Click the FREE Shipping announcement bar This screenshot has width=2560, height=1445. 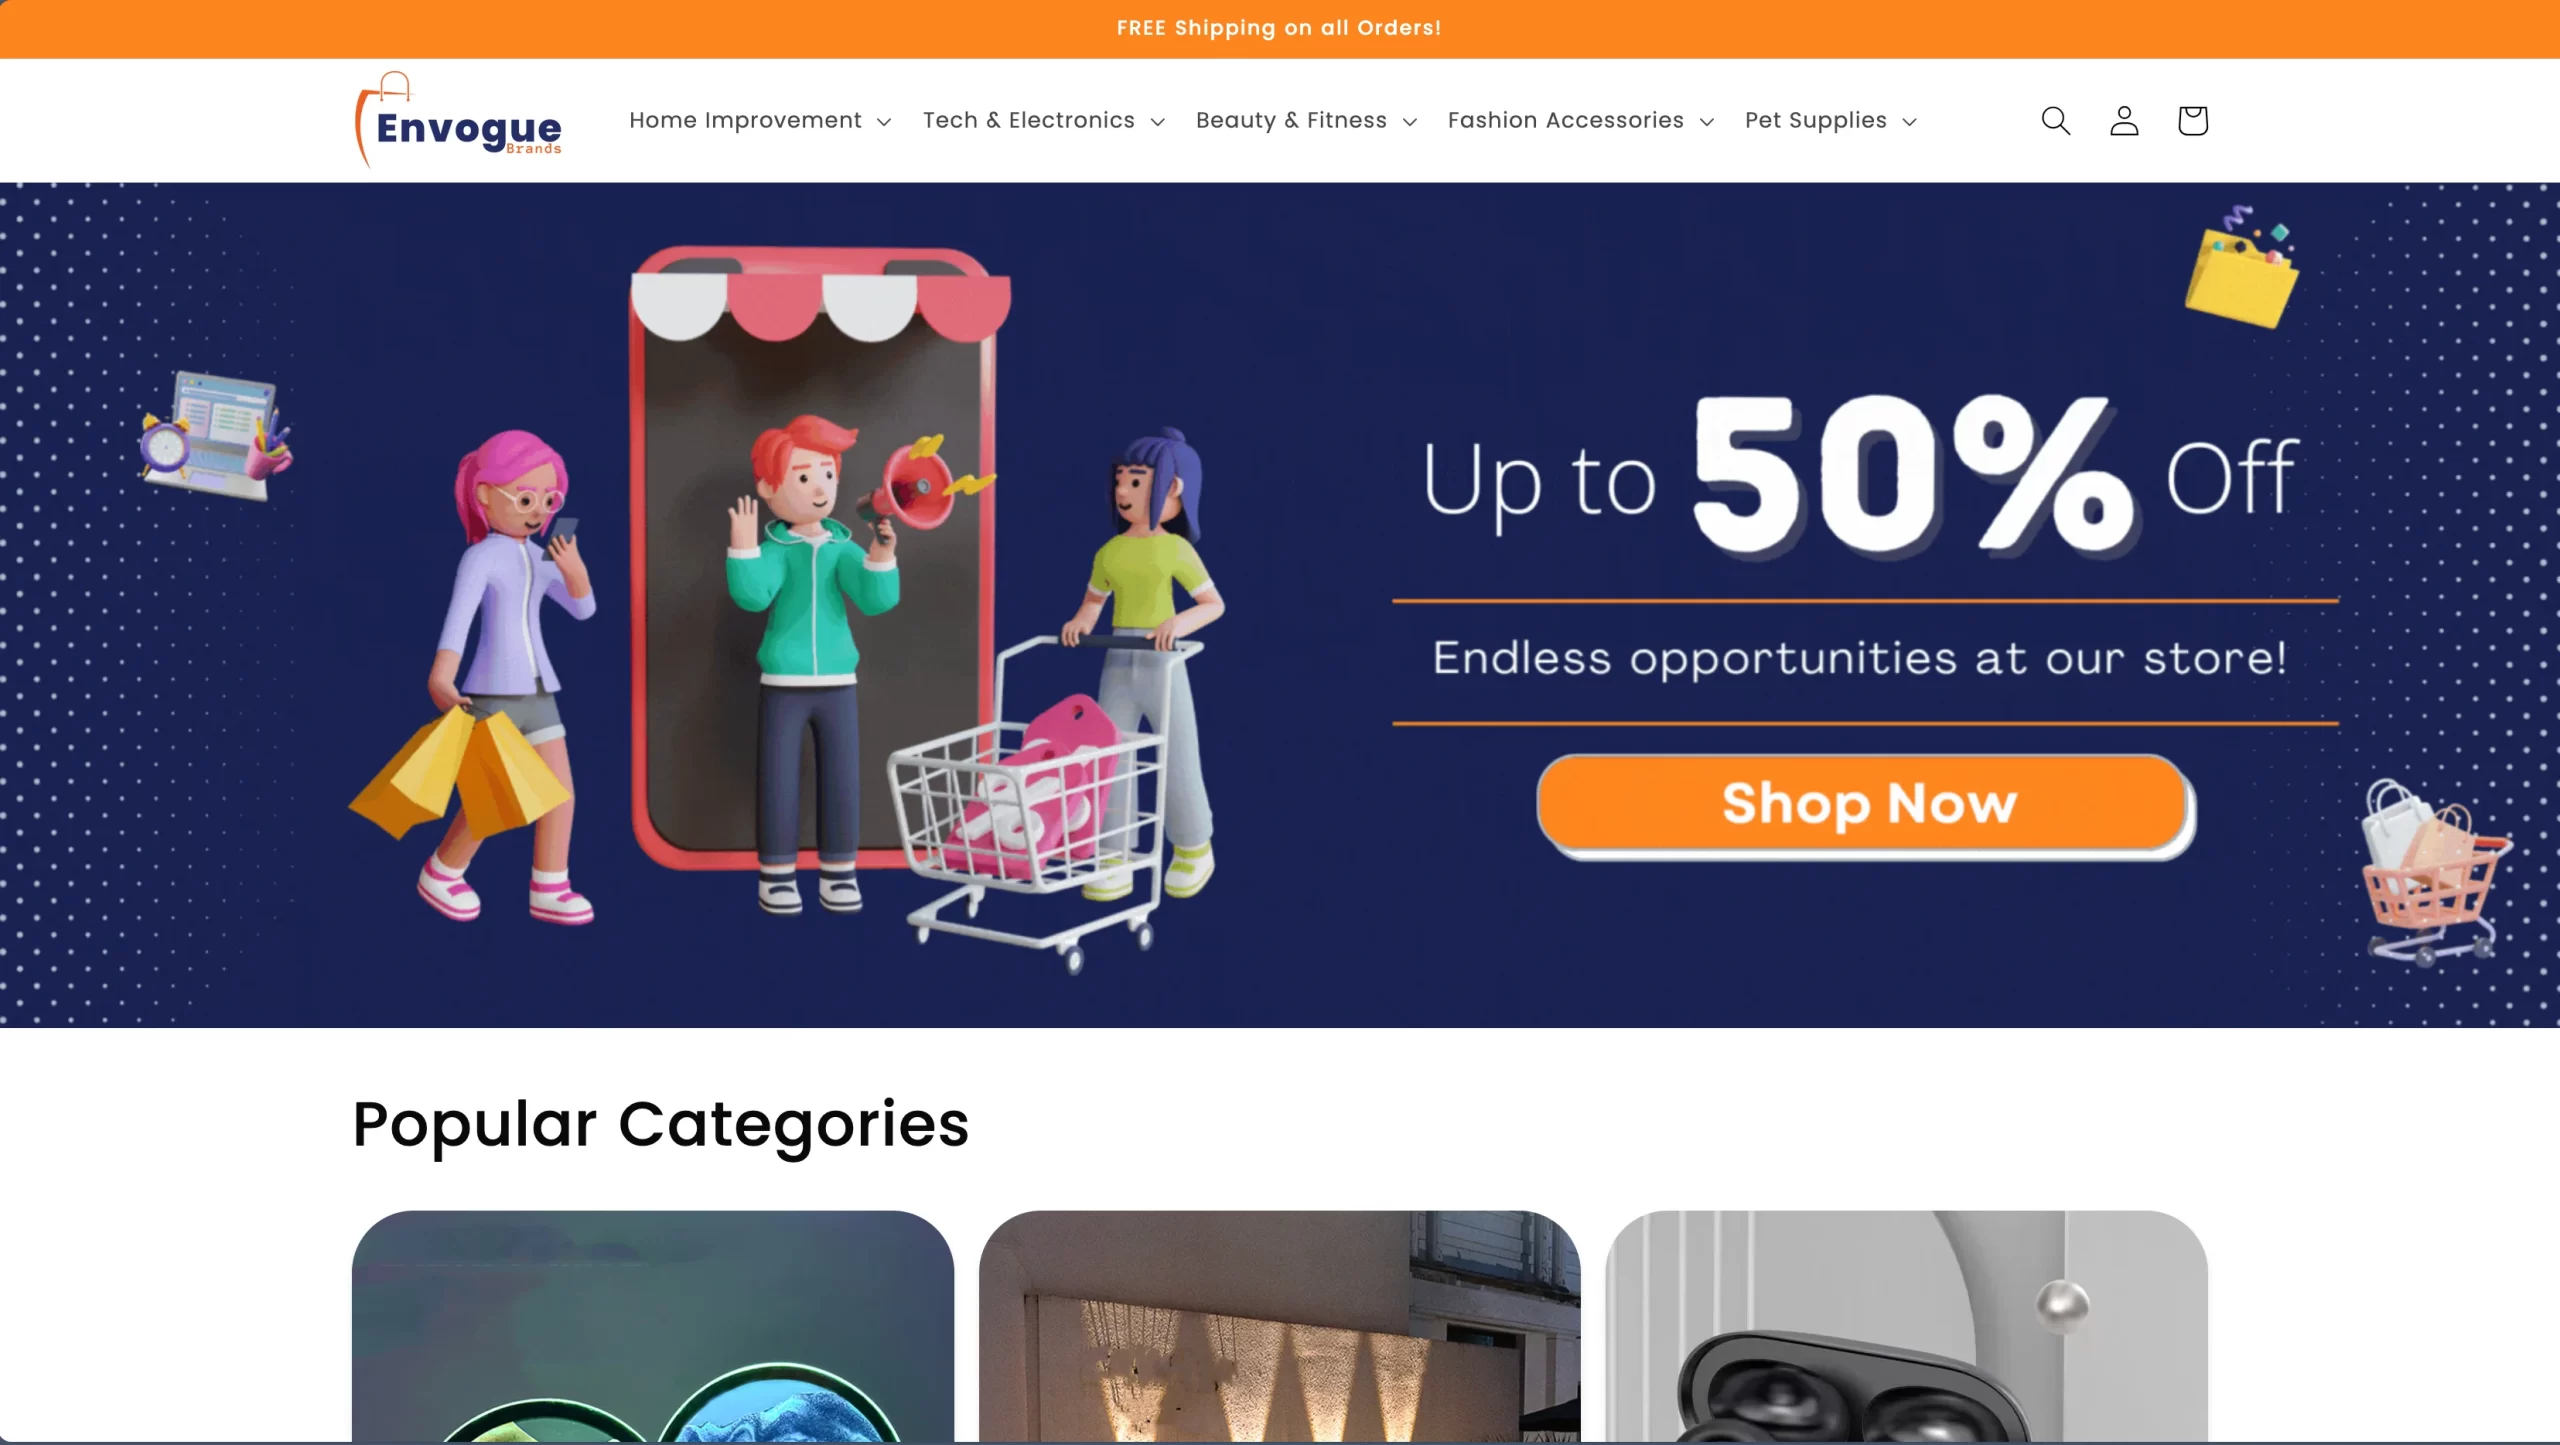tap(1280, 28)
